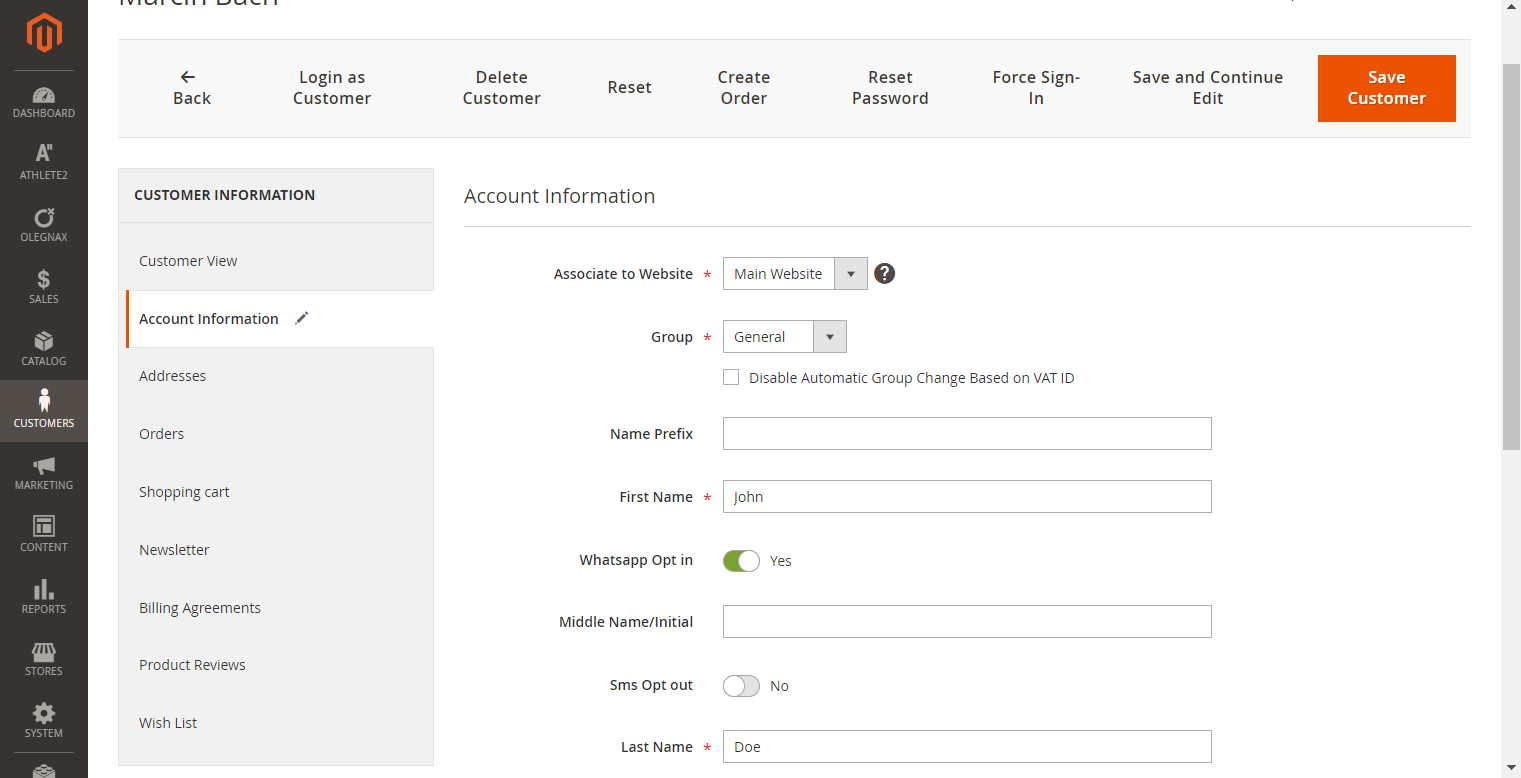Expand the Group dropdown
This screenshot has width=1521, height=778.
(x=784, y=337)
